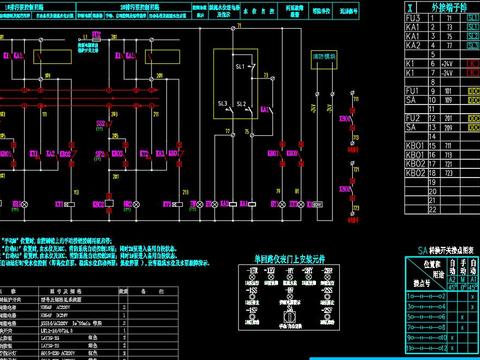
Task: Select terminal number 18 for KBO2
Action: [432, 173]
